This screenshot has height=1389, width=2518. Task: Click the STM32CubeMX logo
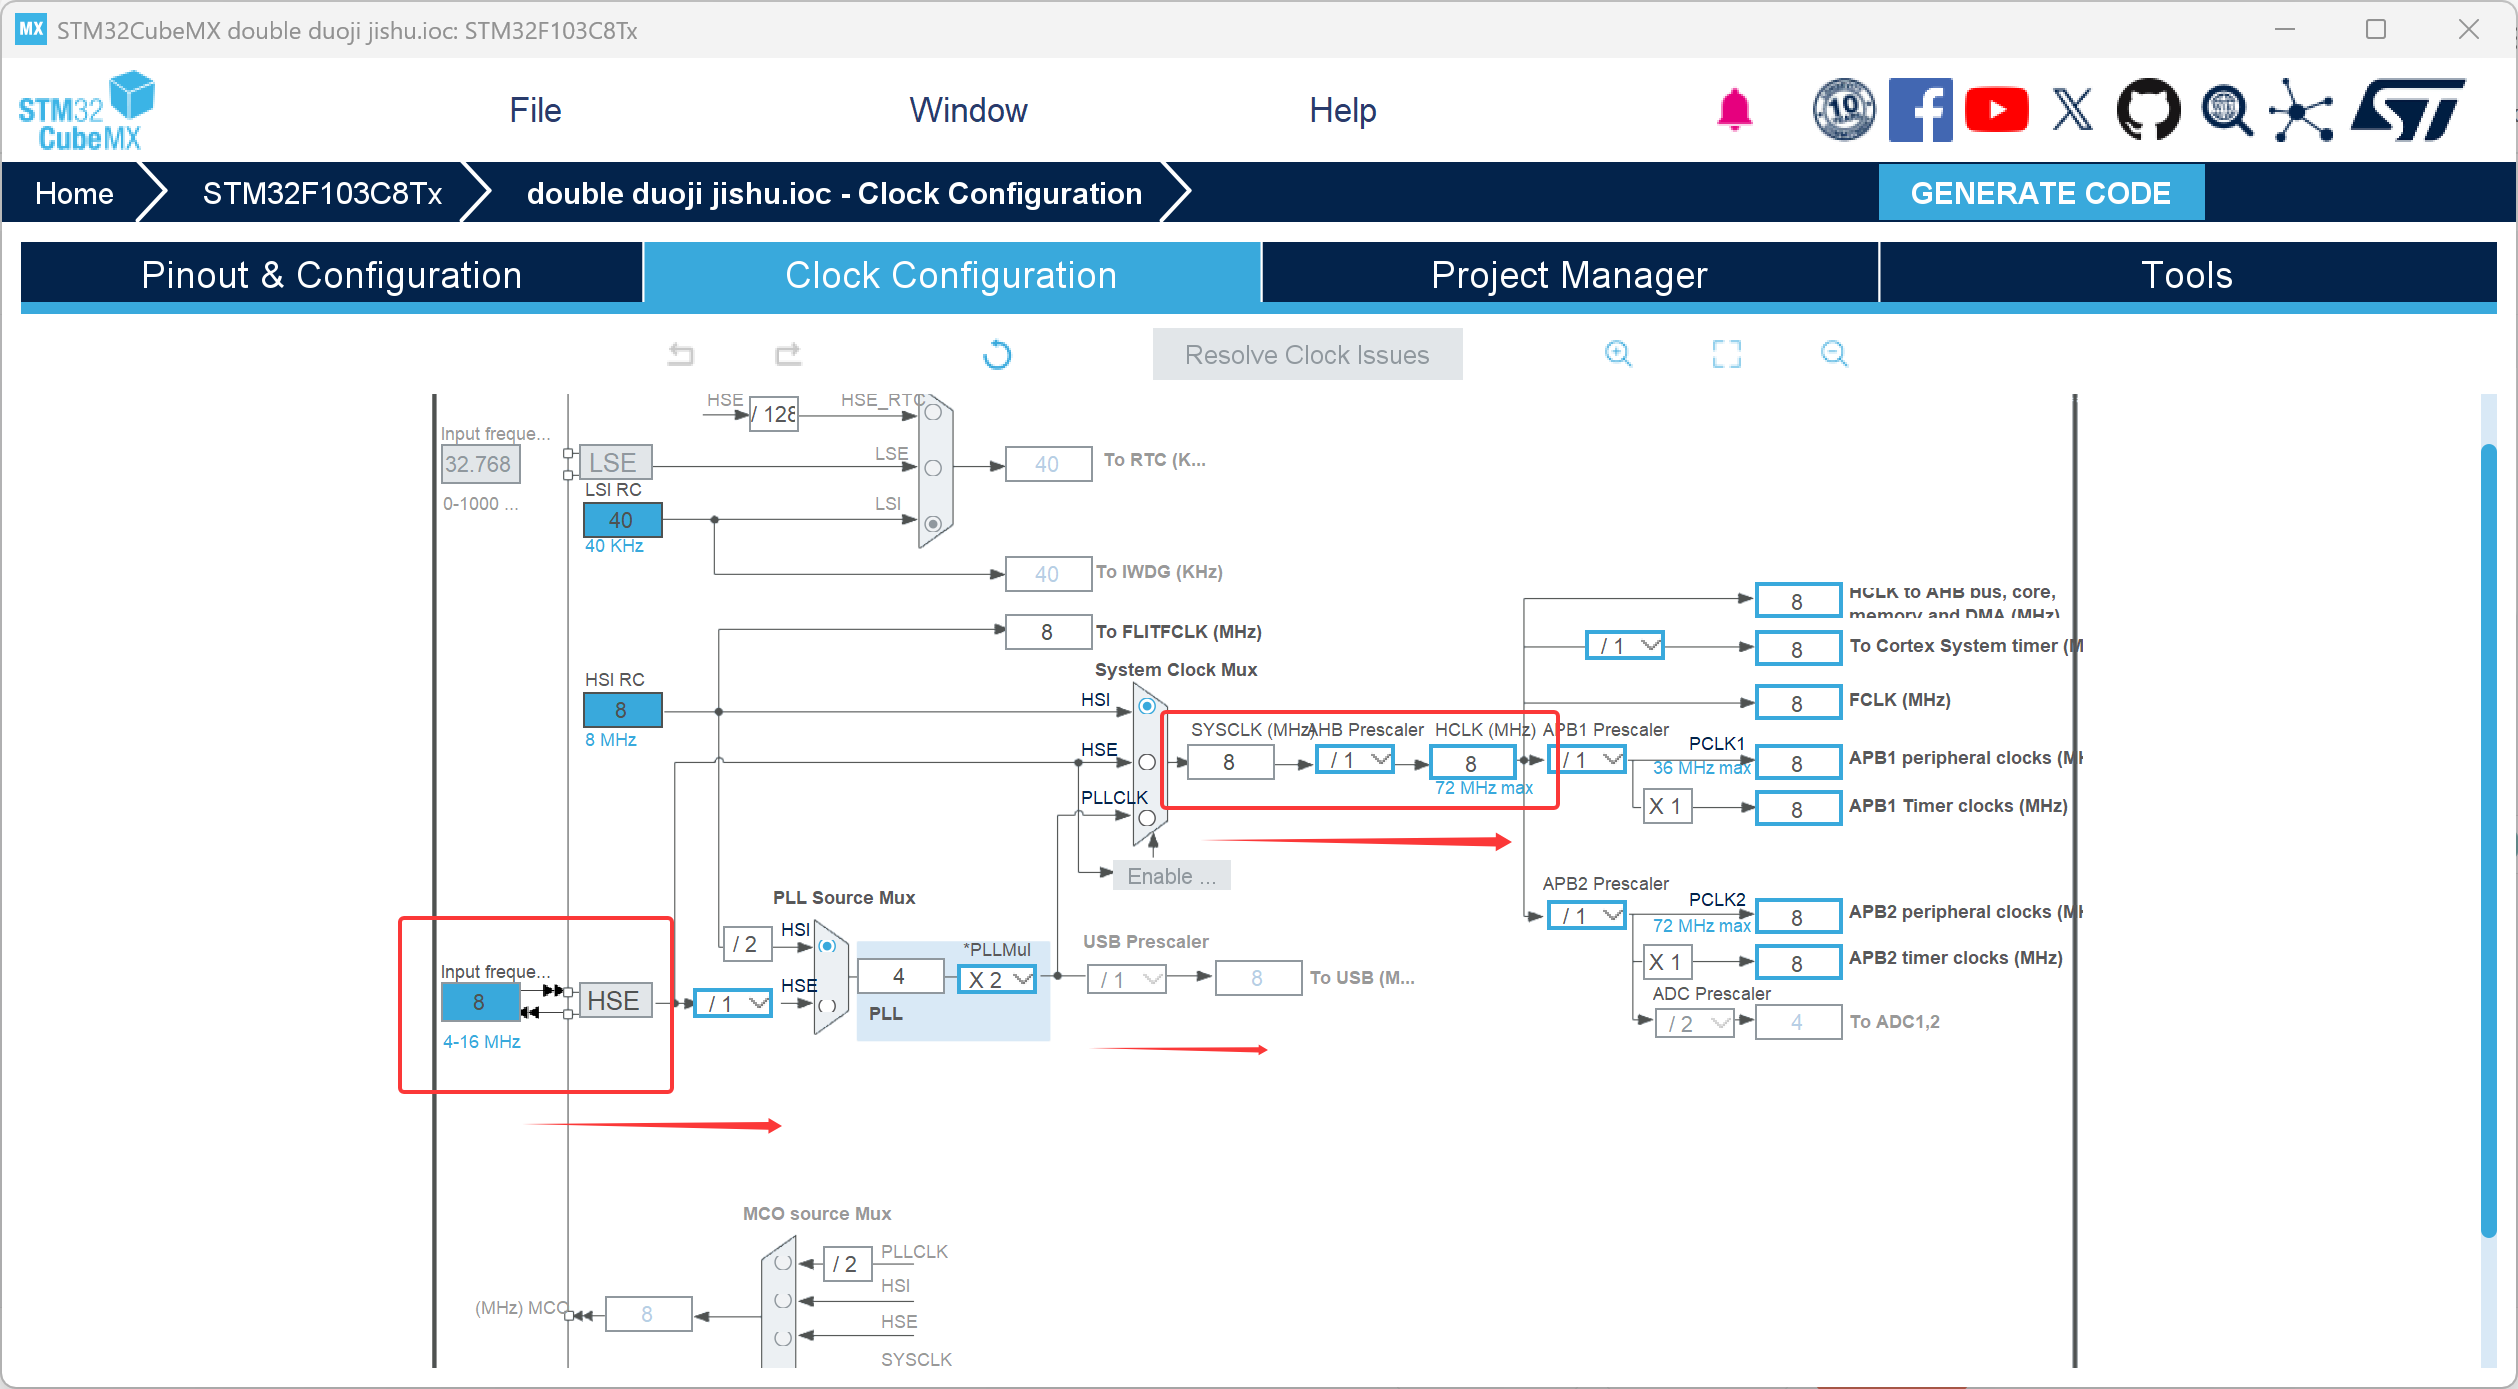(86, 110)
